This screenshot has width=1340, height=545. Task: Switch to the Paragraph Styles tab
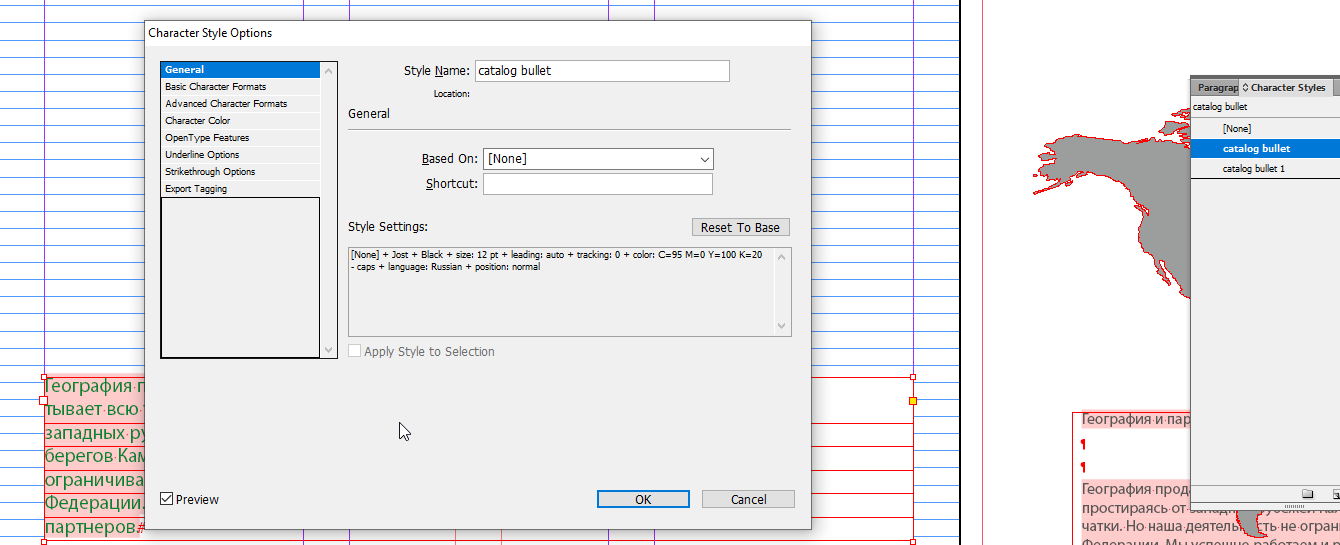(x=1216, y=88)
